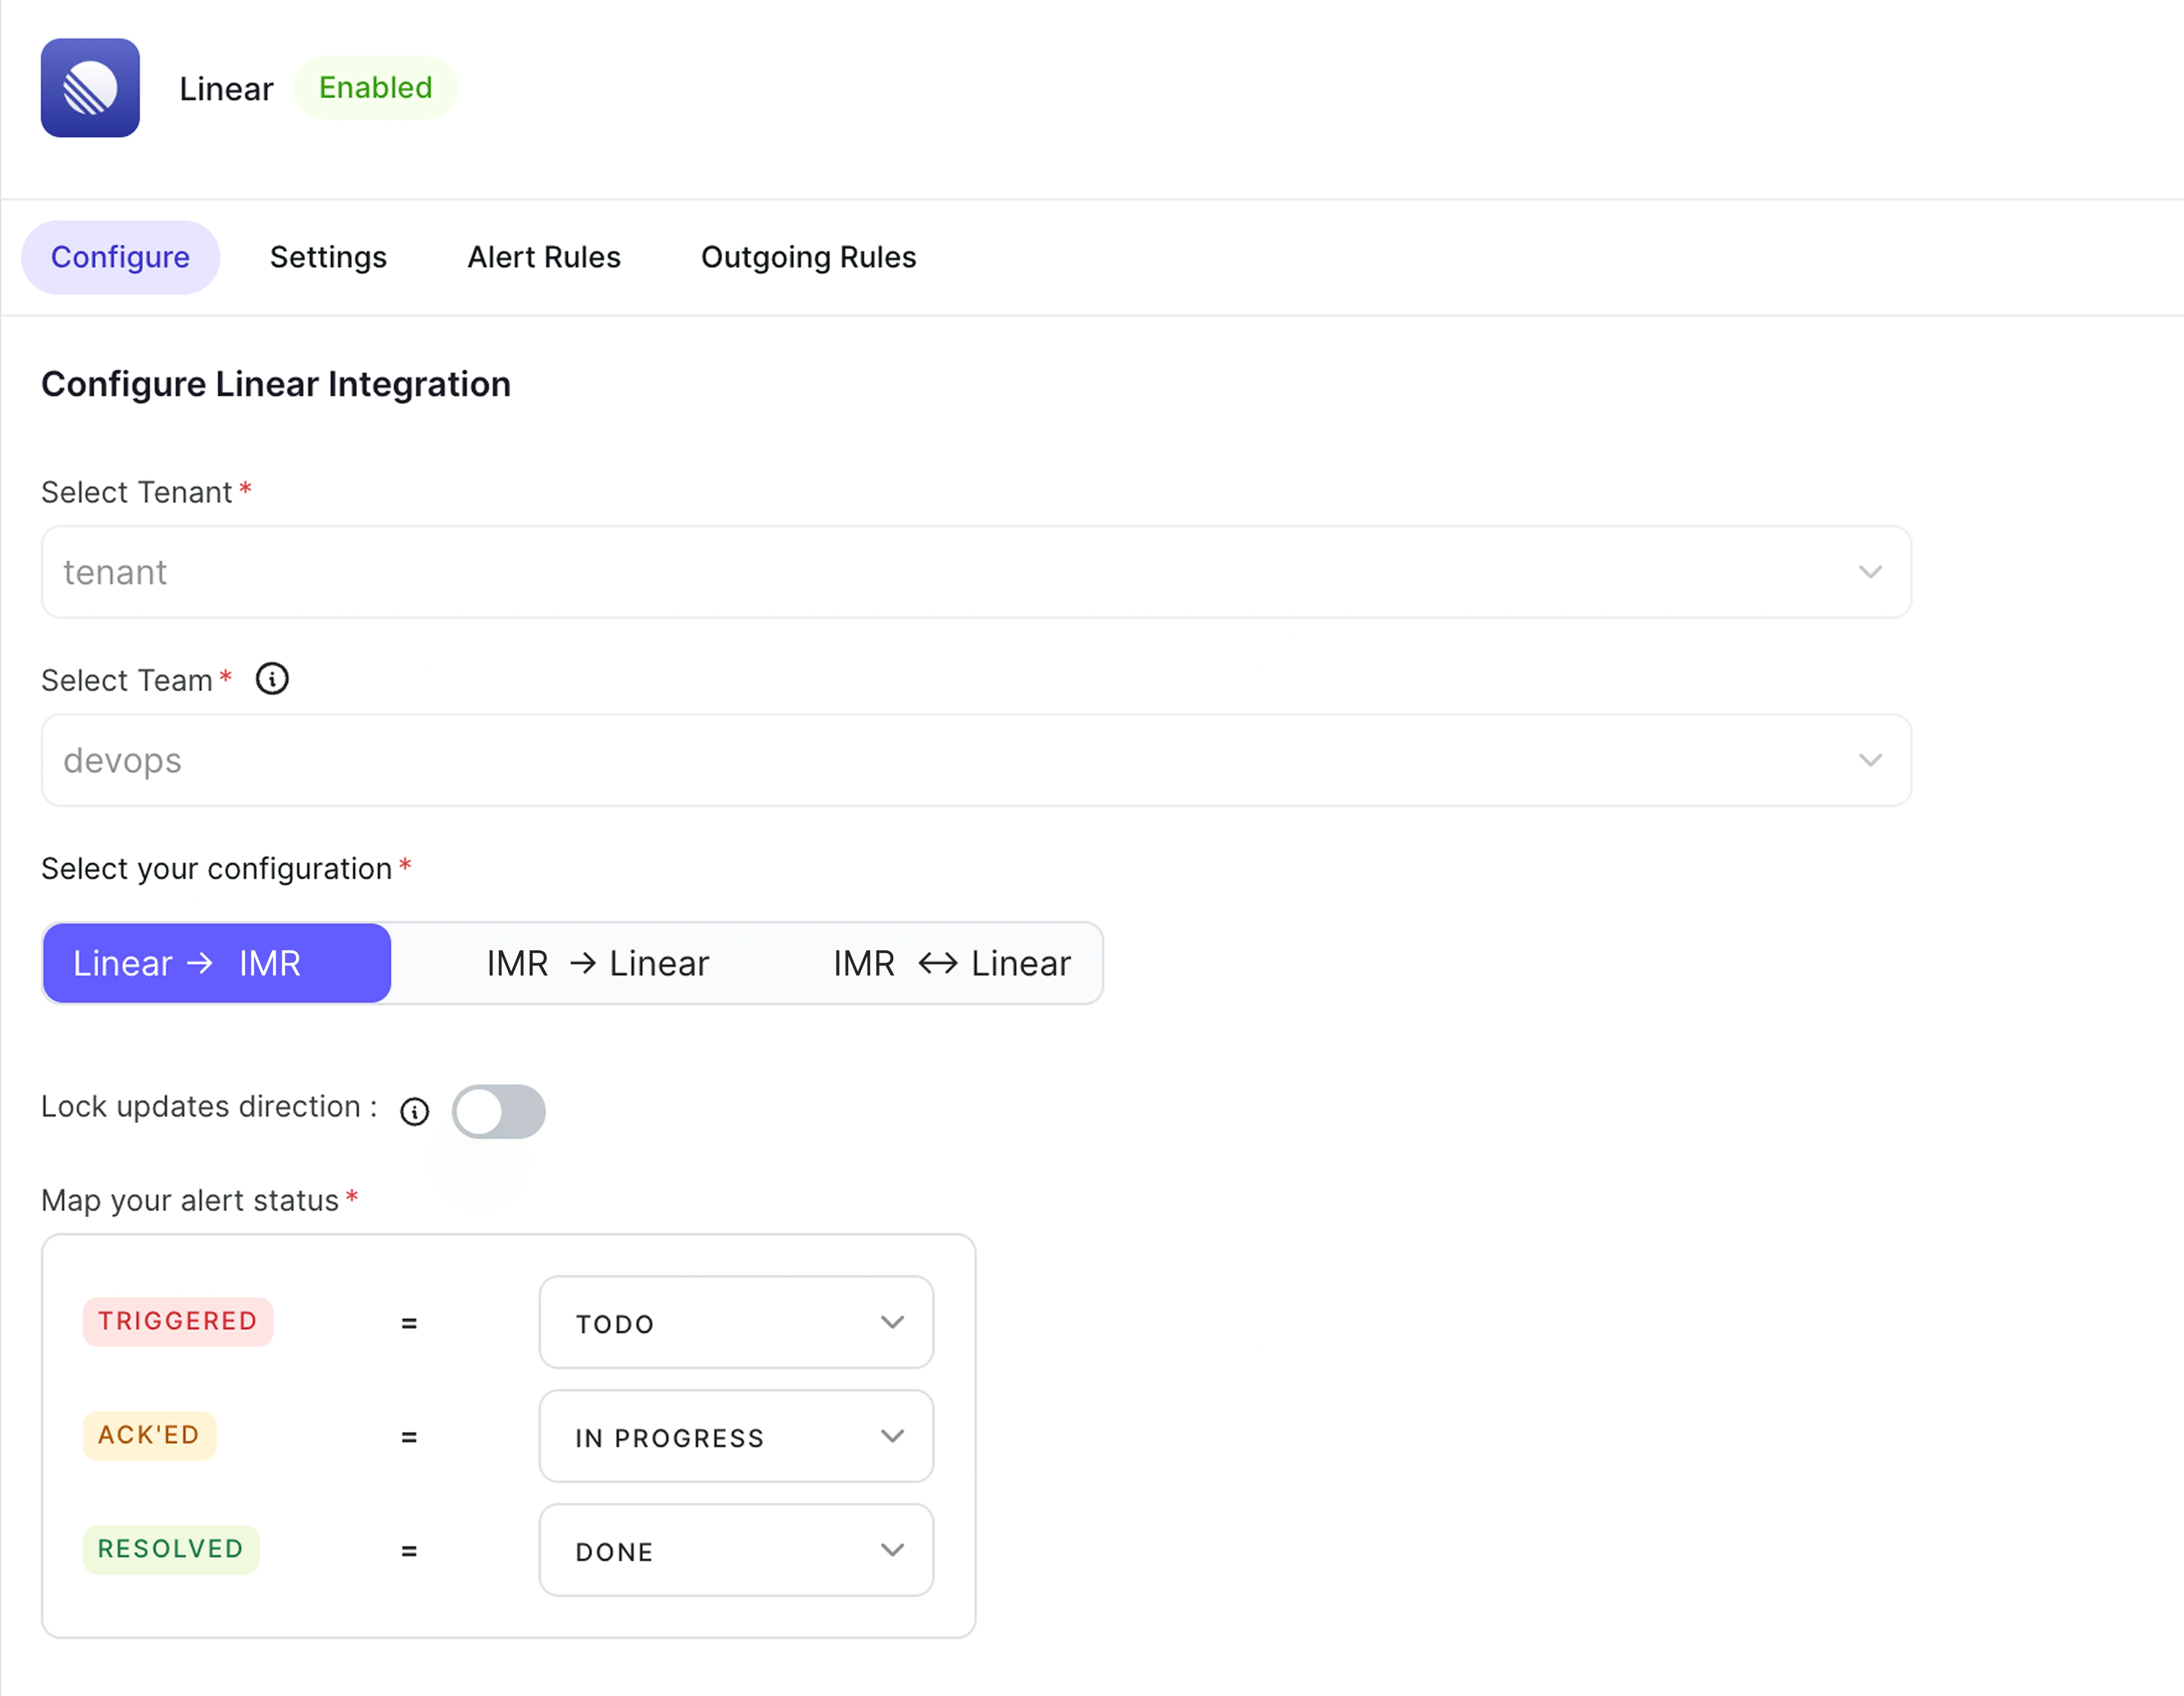Click the Linear app logo icon
2184x1696 pixels.
(x=90, y=88)
